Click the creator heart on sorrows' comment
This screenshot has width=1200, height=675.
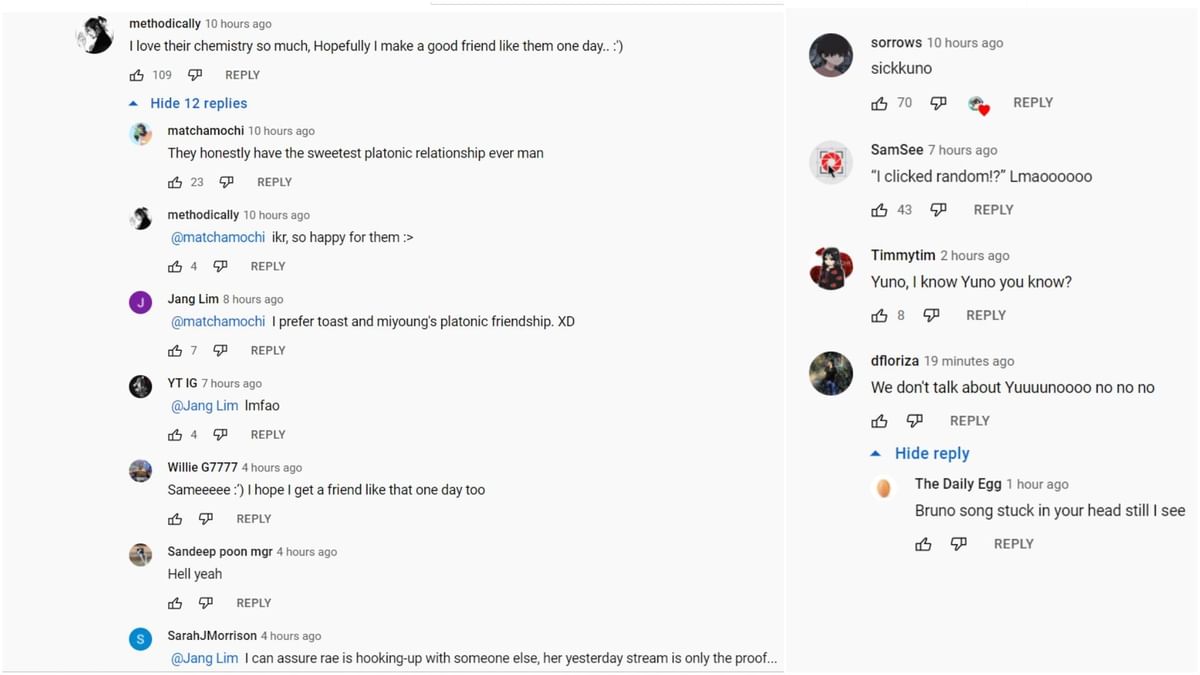(x=978, y=104)
